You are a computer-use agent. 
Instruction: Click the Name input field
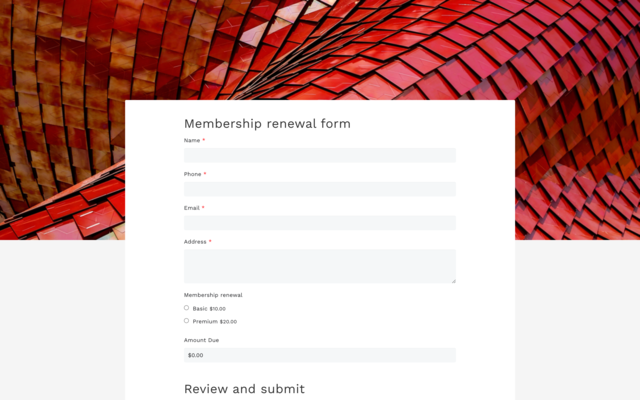(x=320, y=155)
